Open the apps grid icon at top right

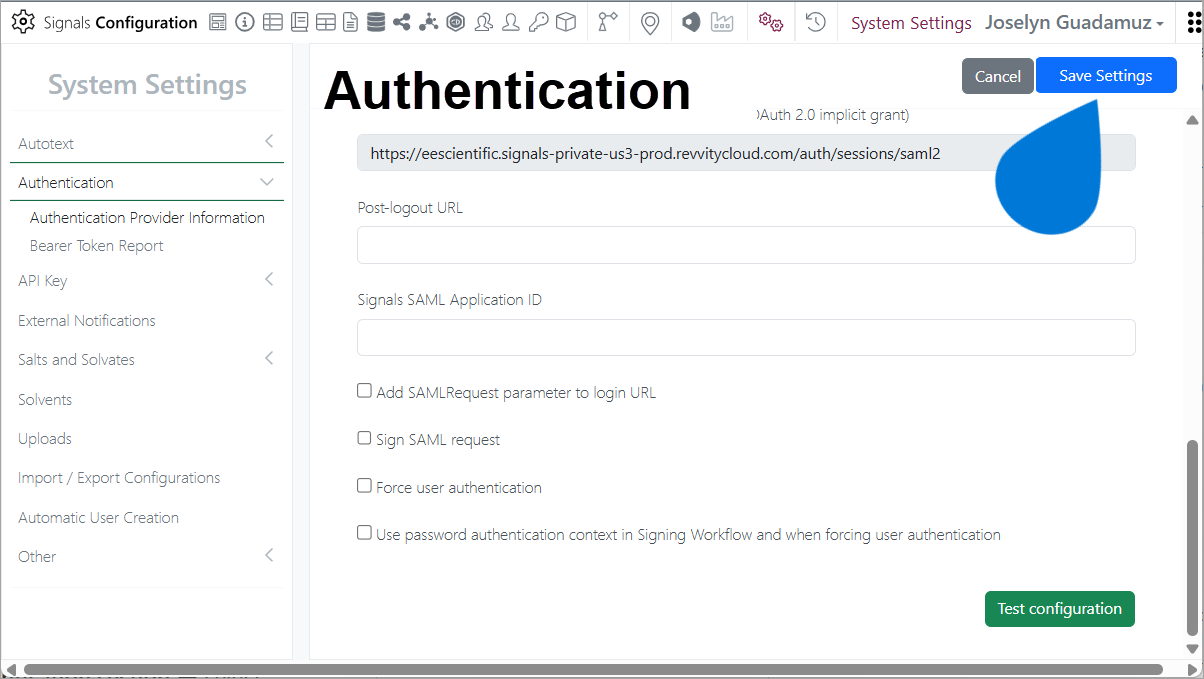coord(1190,22)
